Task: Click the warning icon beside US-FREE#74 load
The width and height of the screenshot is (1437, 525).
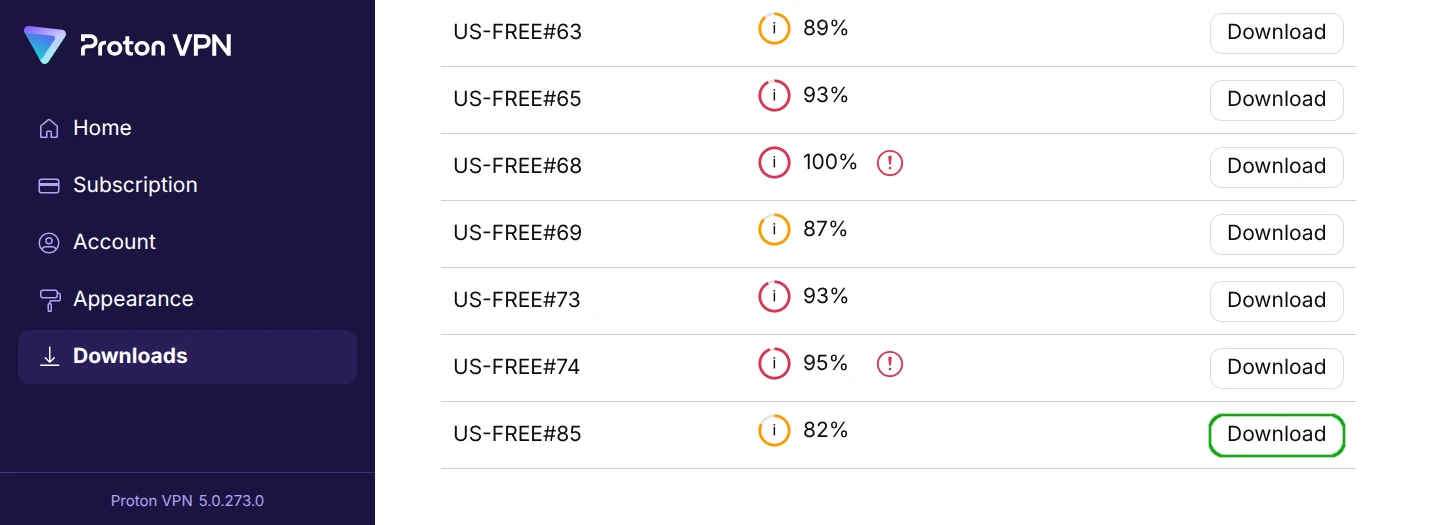Action: tap(890, 364)
